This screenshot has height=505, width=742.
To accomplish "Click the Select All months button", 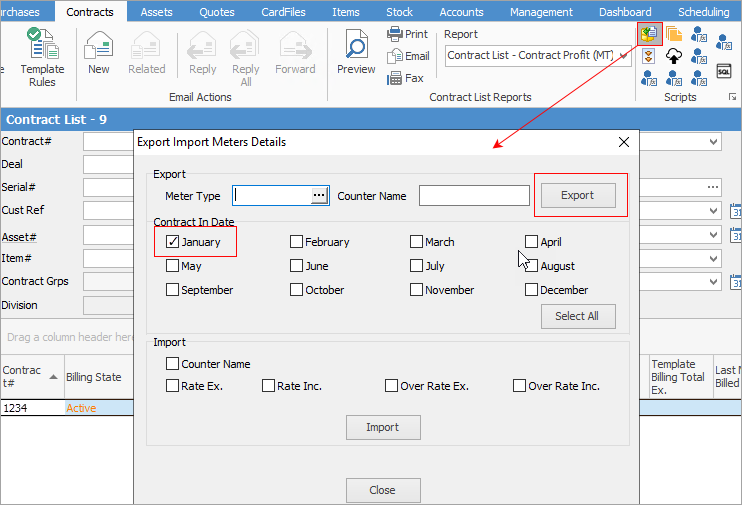I will pos(577,316).
